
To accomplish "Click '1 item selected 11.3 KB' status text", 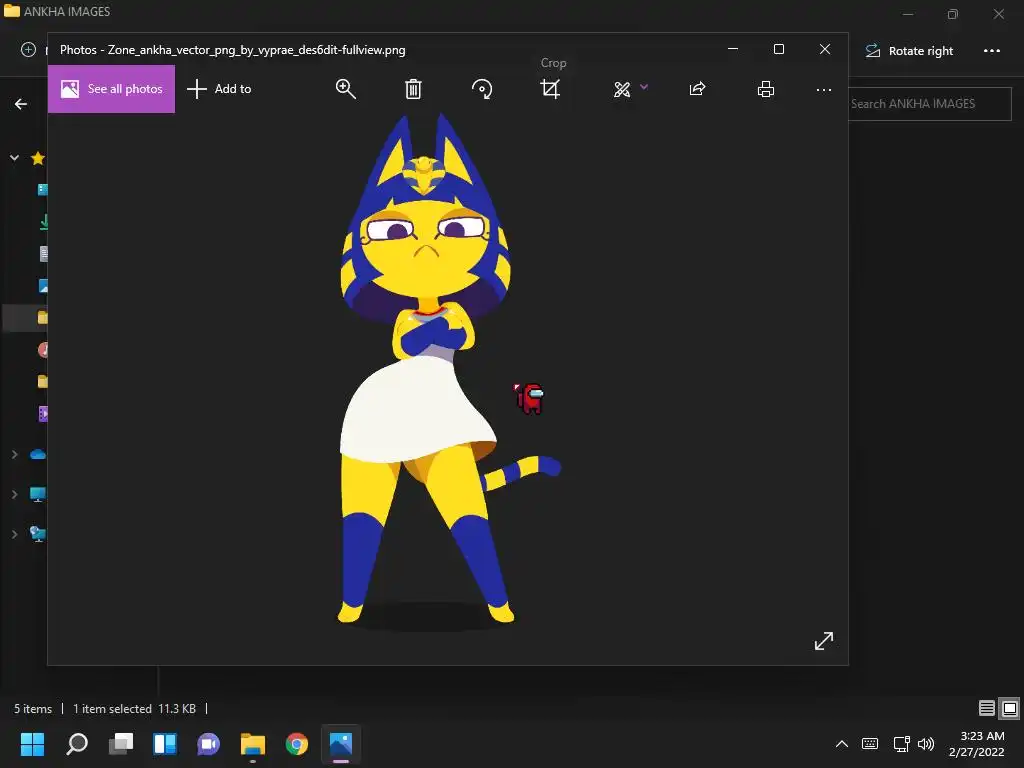I will (134, 709).
